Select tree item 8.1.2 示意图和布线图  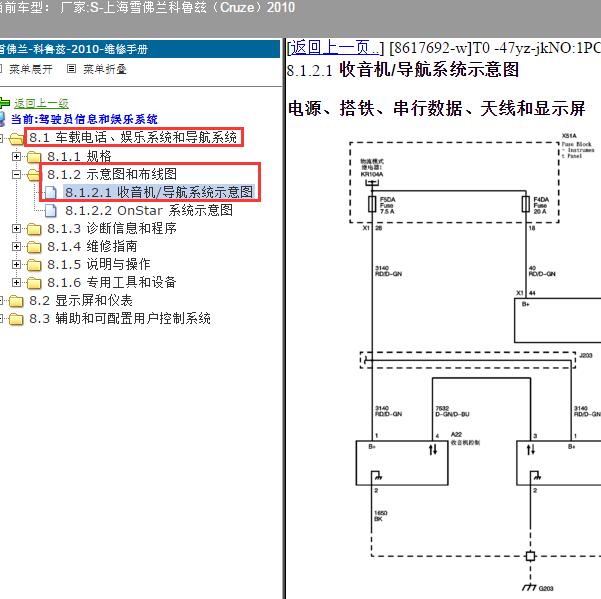coord(112,174)
